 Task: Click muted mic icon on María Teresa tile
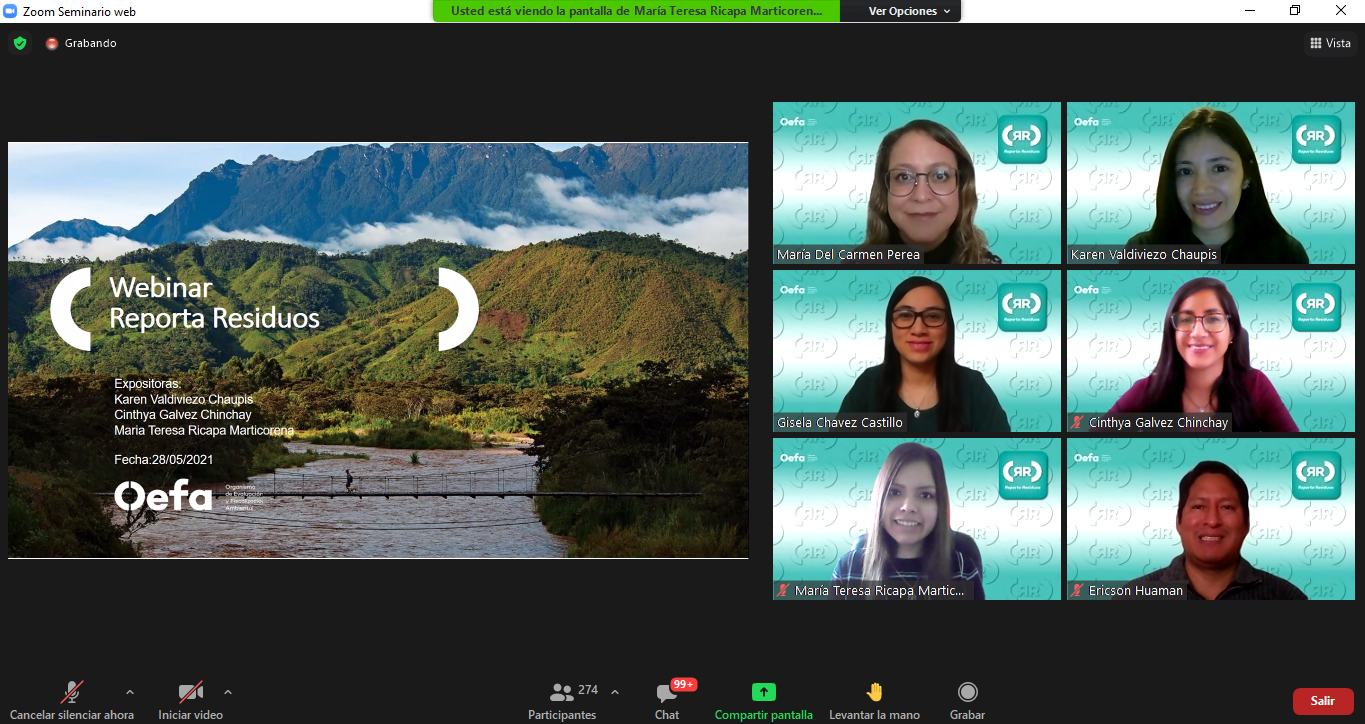coord(784,591)
